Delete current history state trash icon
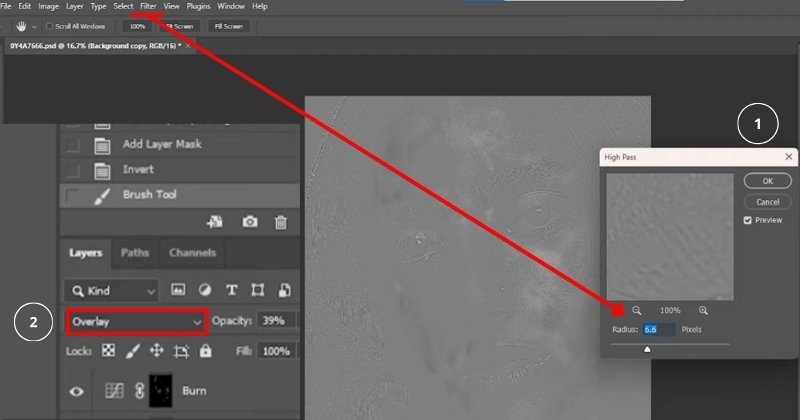This screenshot has width=800, height=420. pyautogui.click(x=281, y=223)
